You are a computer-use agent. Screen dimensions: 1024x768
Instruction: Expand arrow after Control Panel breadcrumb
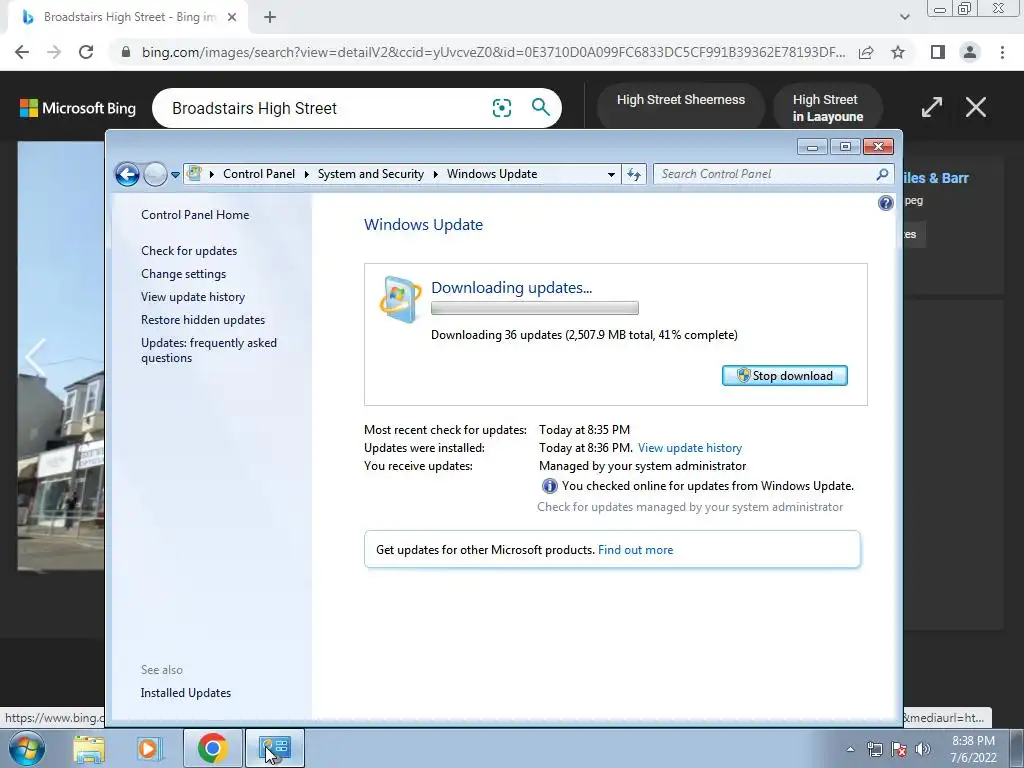306,174
